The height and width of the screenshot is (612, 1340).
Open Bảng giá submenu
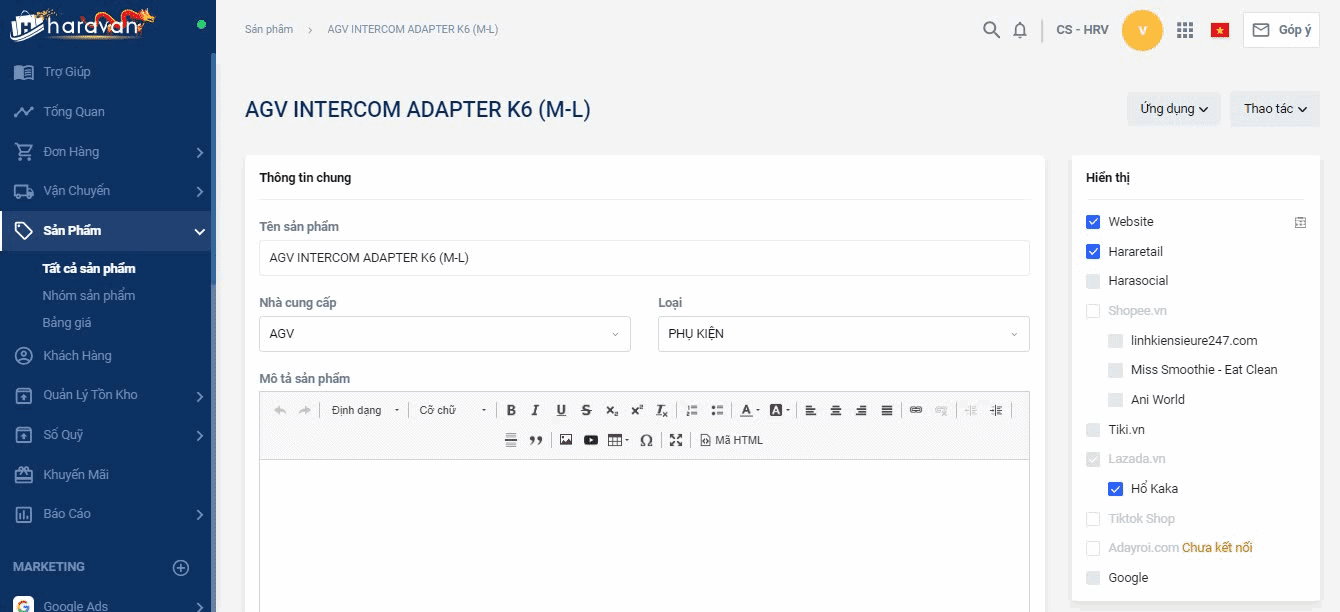click(67, 323)
